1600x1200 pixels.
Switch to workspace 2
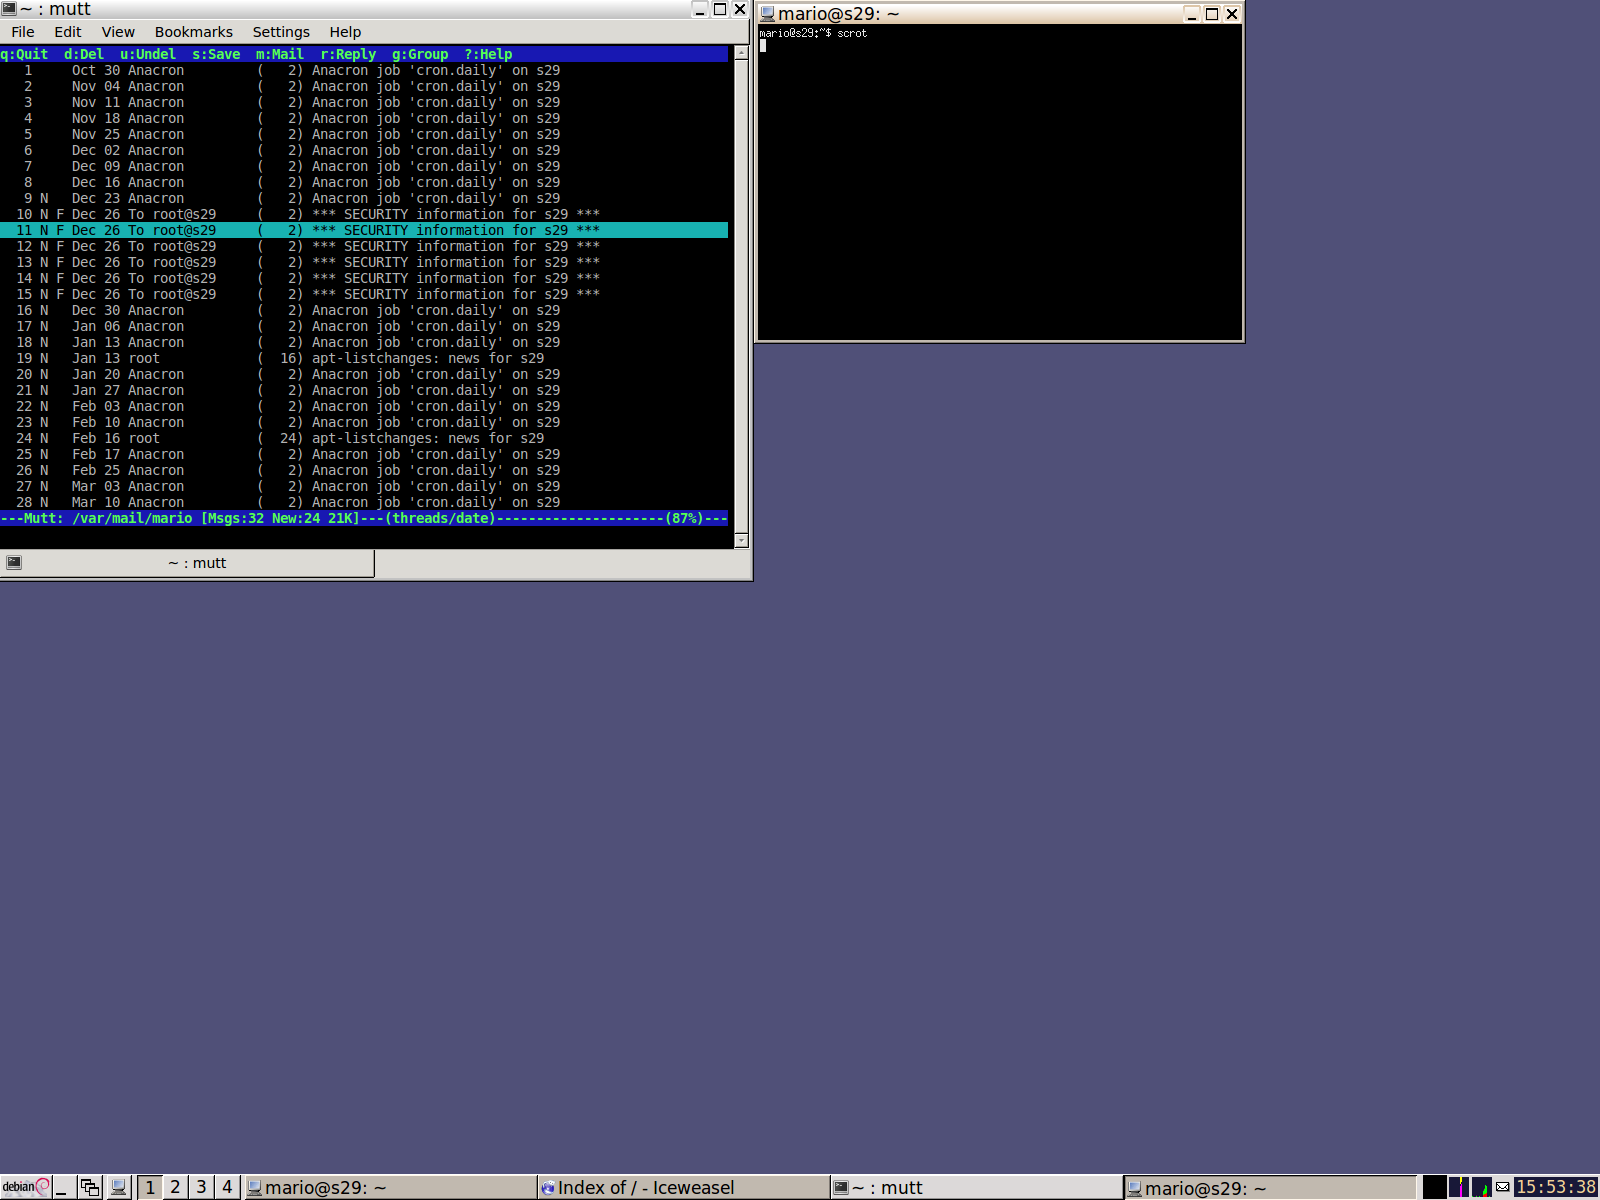(x=176, y=1187)
